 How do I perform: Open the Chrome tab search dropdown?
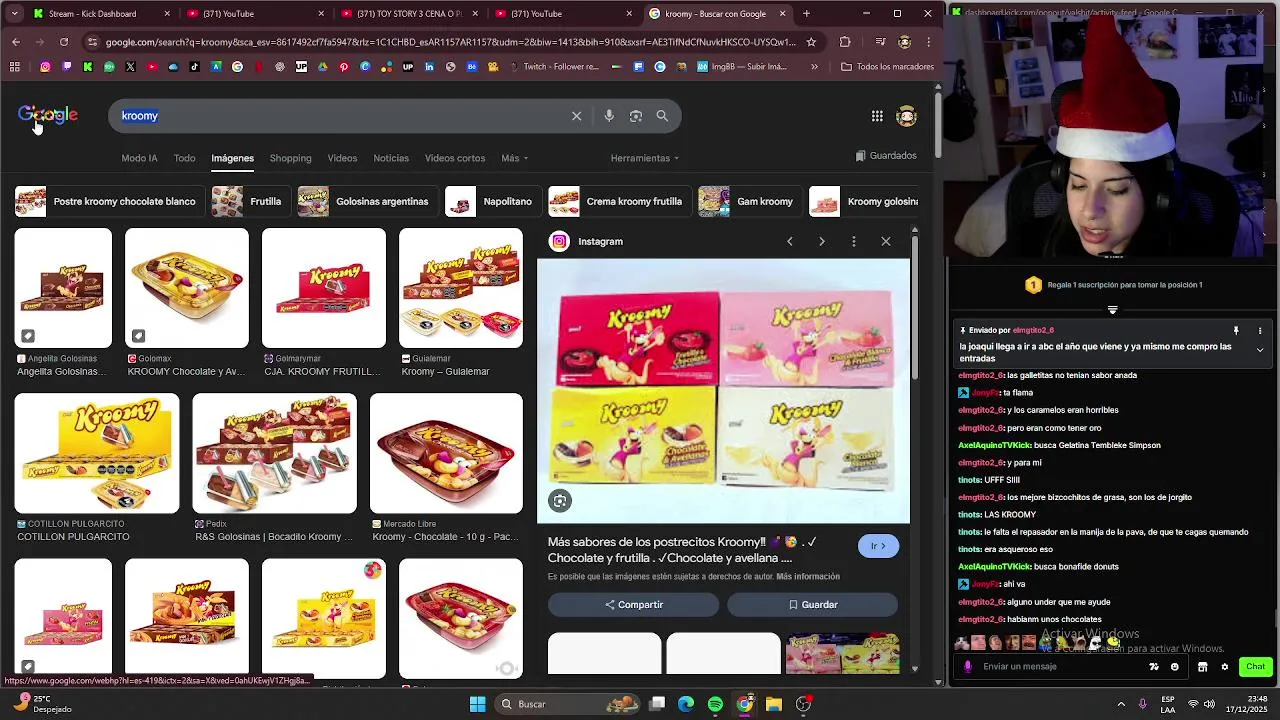14,14
